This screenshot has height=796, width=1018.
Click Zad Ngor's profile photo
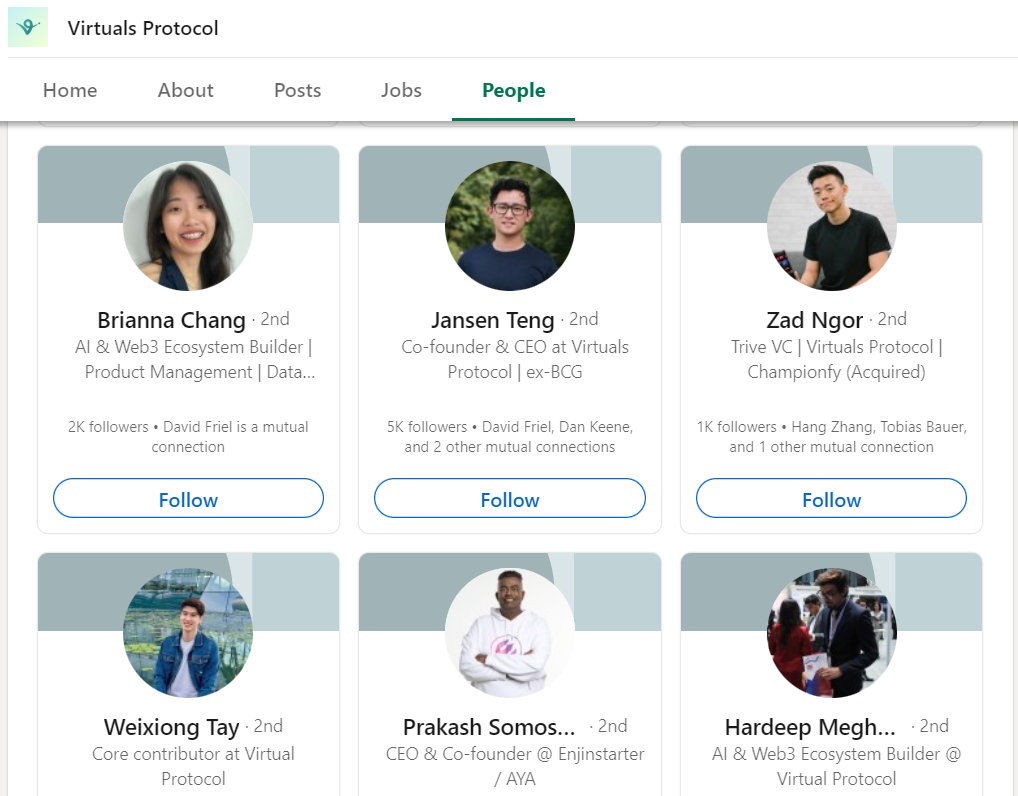[x=831, y=226]
